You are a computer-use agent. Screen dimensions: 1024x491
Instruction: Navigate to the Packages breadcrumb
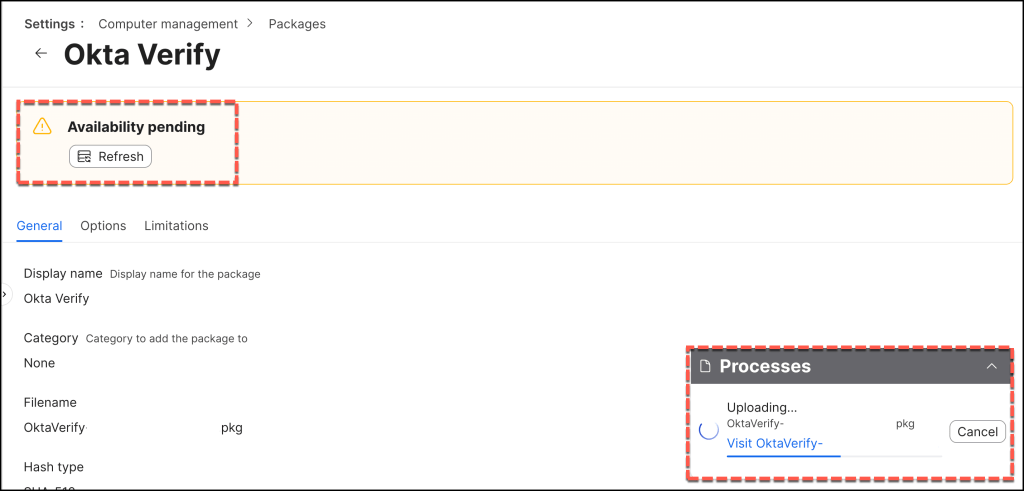pyautogui.click(x=297, y=24)
